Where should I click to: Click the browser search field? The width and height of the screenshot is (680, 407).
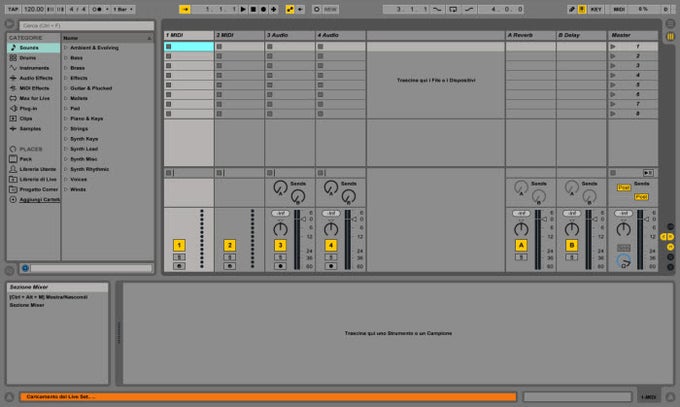[x=86, y=26]
